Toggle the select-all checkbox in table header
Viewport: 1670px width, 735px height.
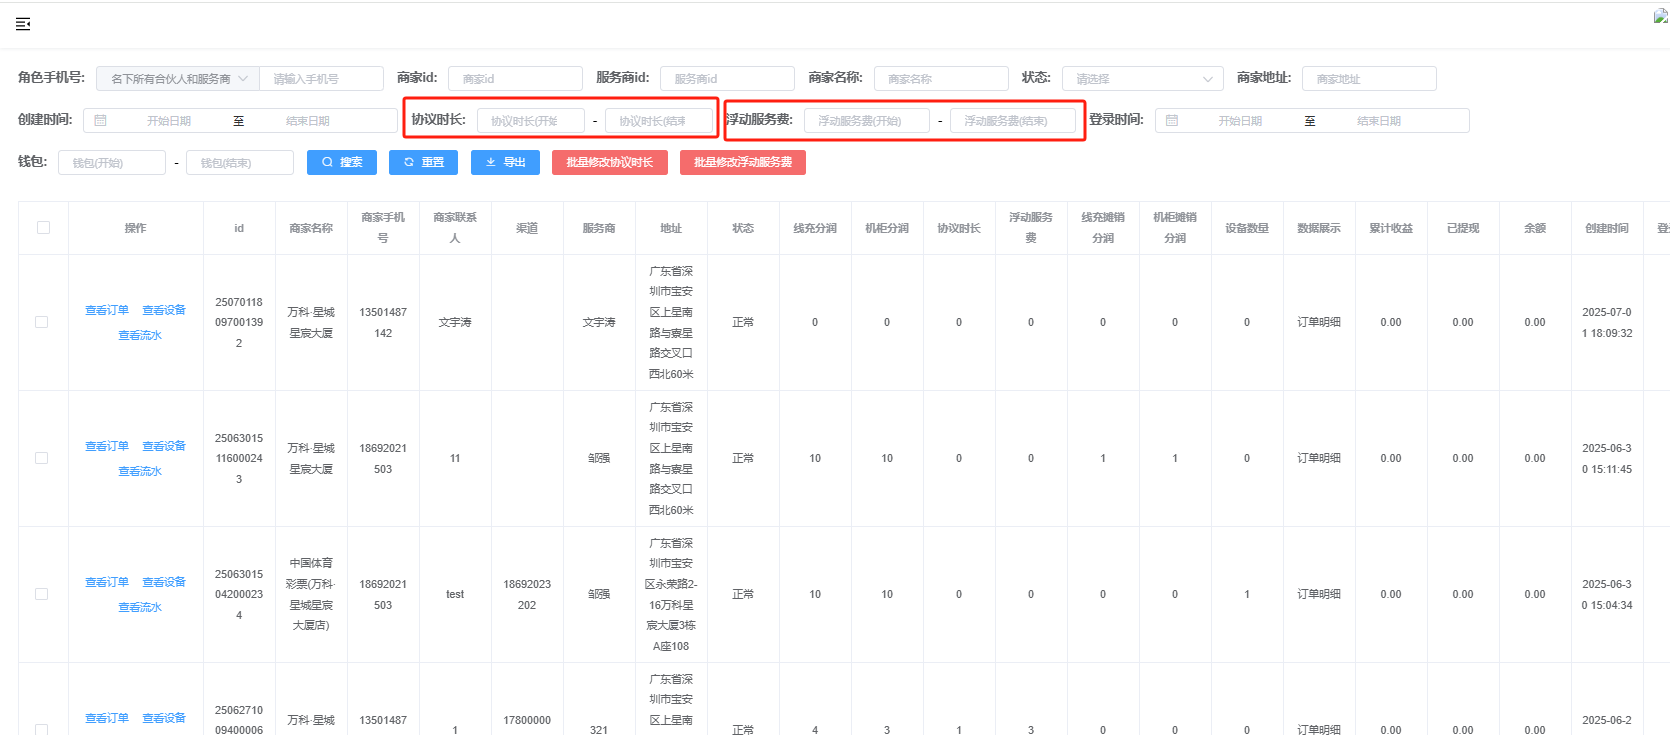[x=43, y=228]
